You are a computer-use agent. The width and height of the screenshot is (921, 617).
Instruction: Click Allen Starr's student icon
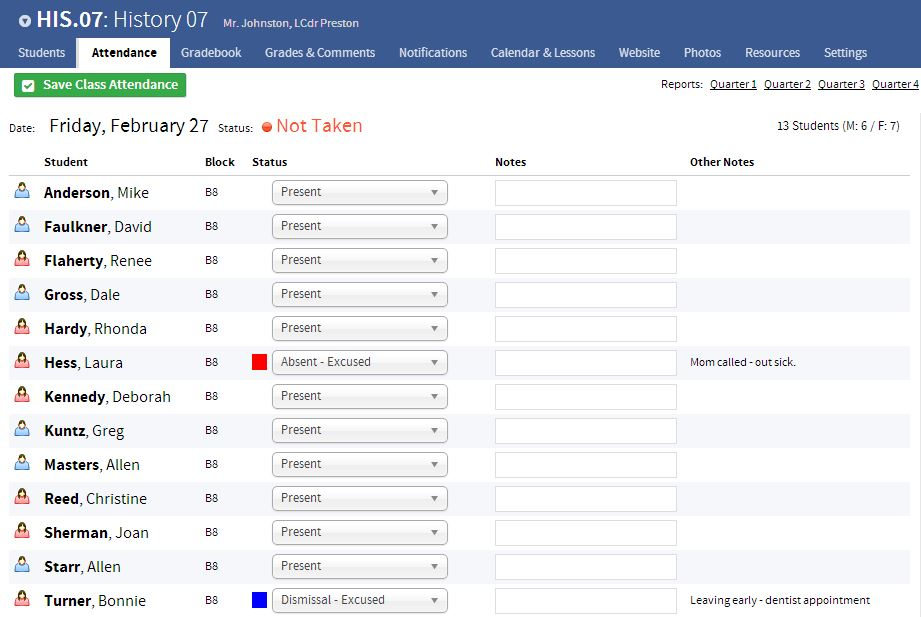coord(22,565)
